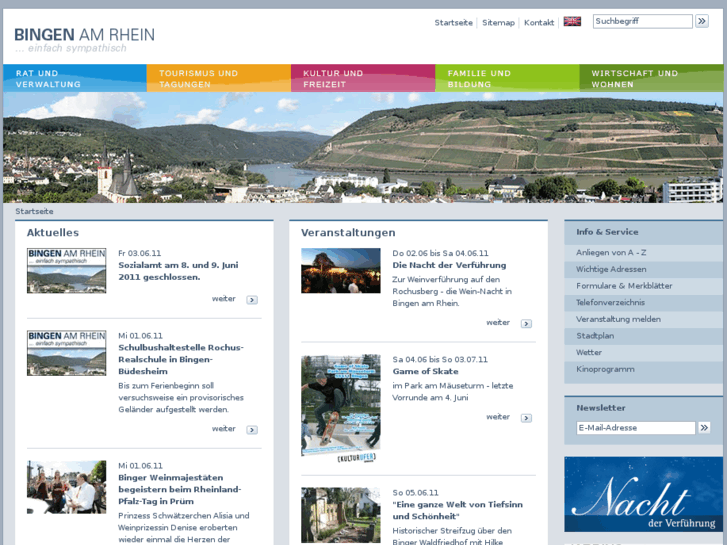Open Kultur und Freizeit menu
The width and height of the screenshot is (727, 545).
tap(363, 78)
